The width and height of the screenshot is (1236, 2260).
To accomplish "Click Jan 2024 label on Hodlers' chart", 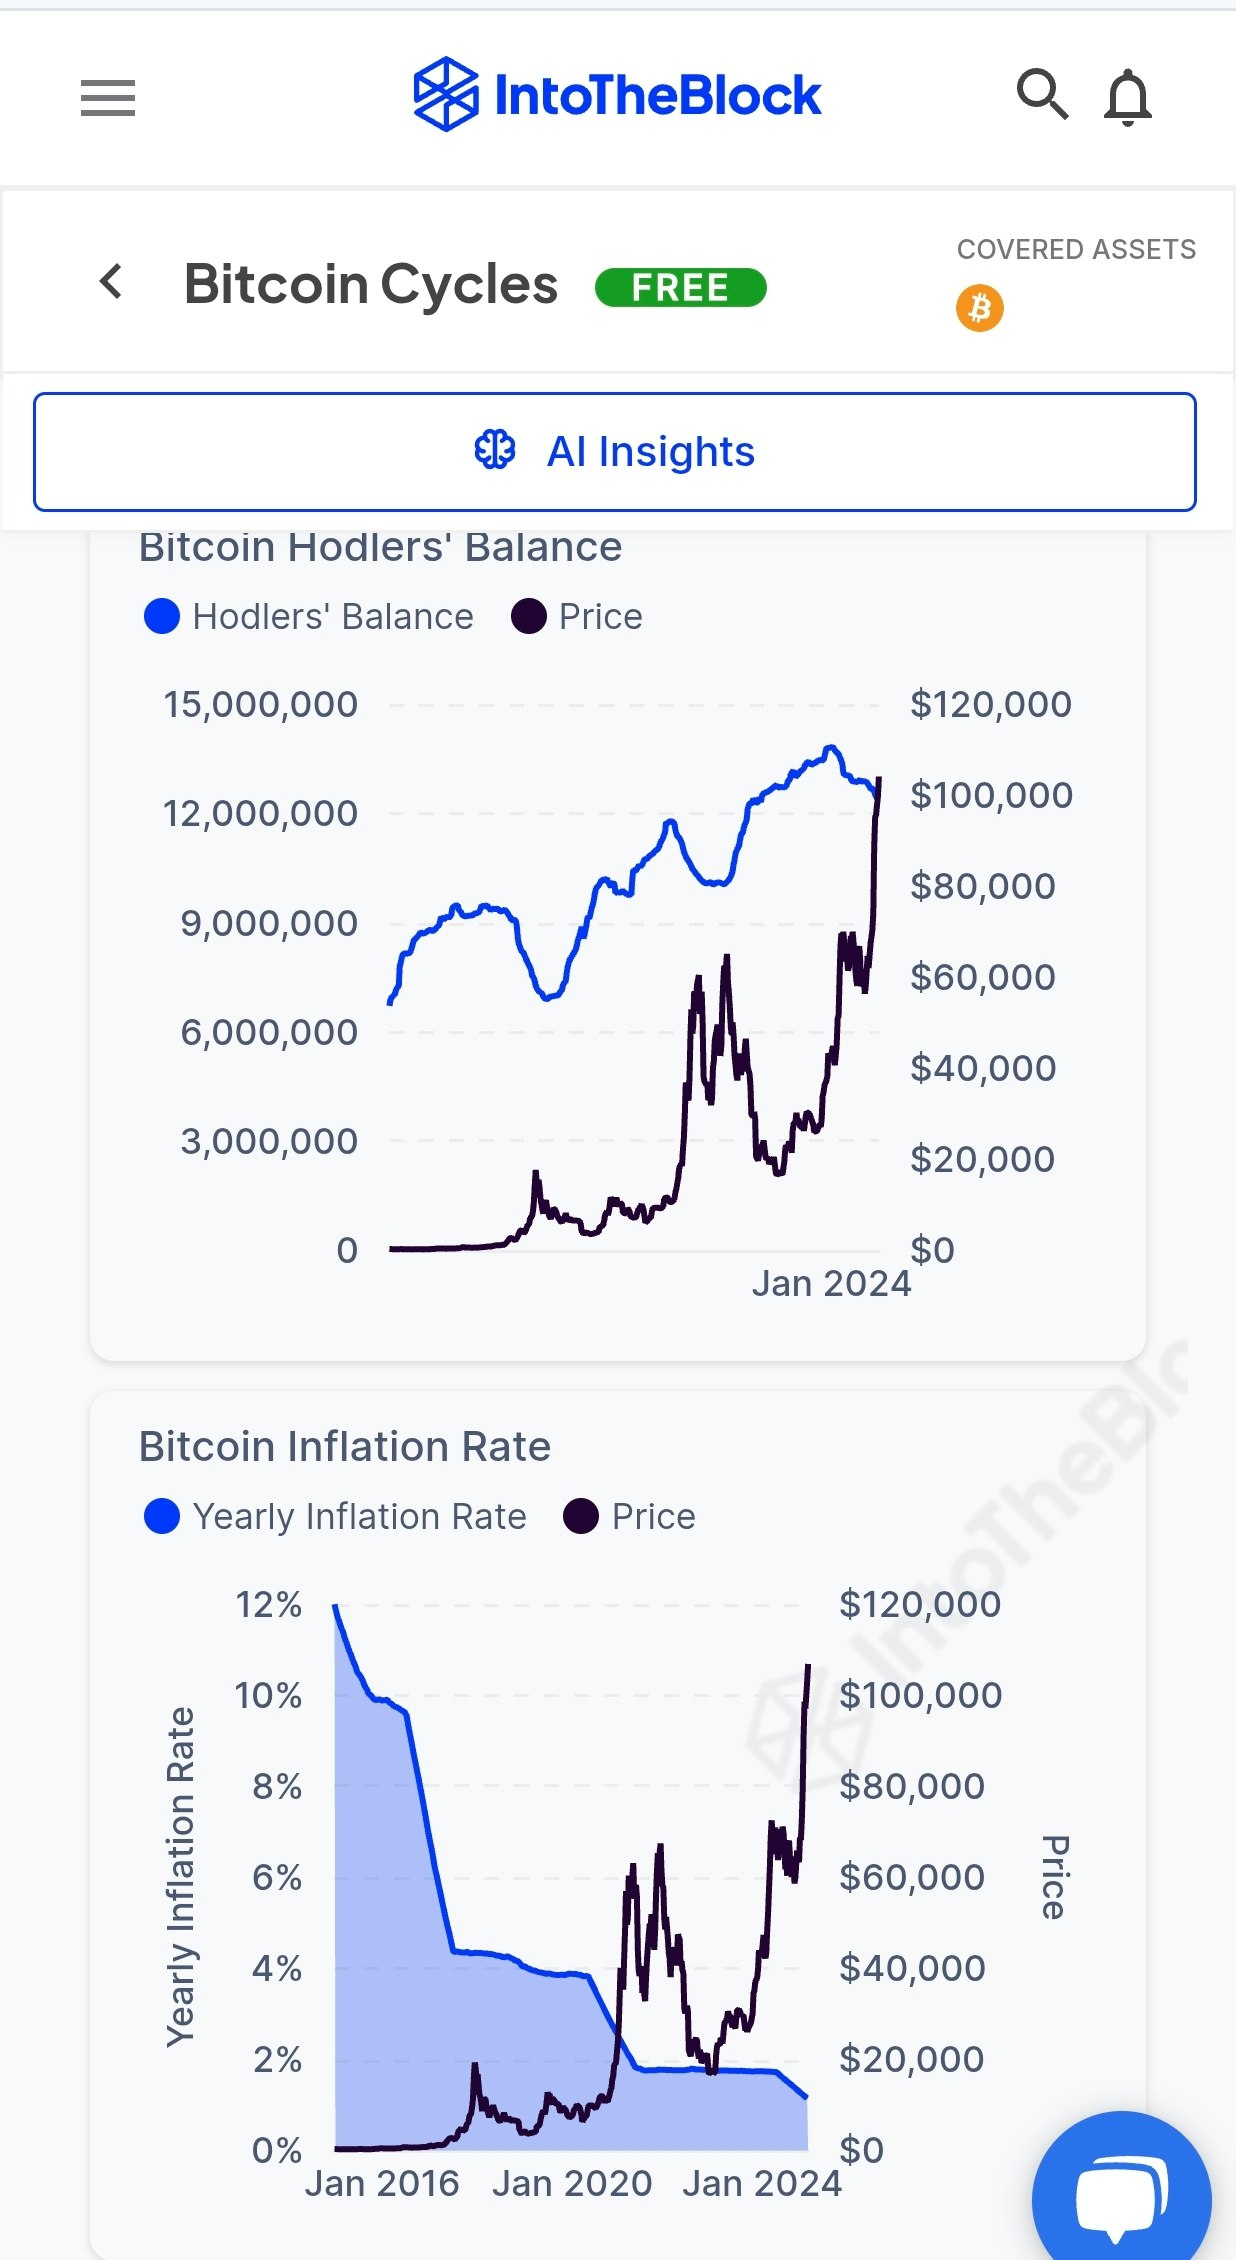I will point(831,1283).
